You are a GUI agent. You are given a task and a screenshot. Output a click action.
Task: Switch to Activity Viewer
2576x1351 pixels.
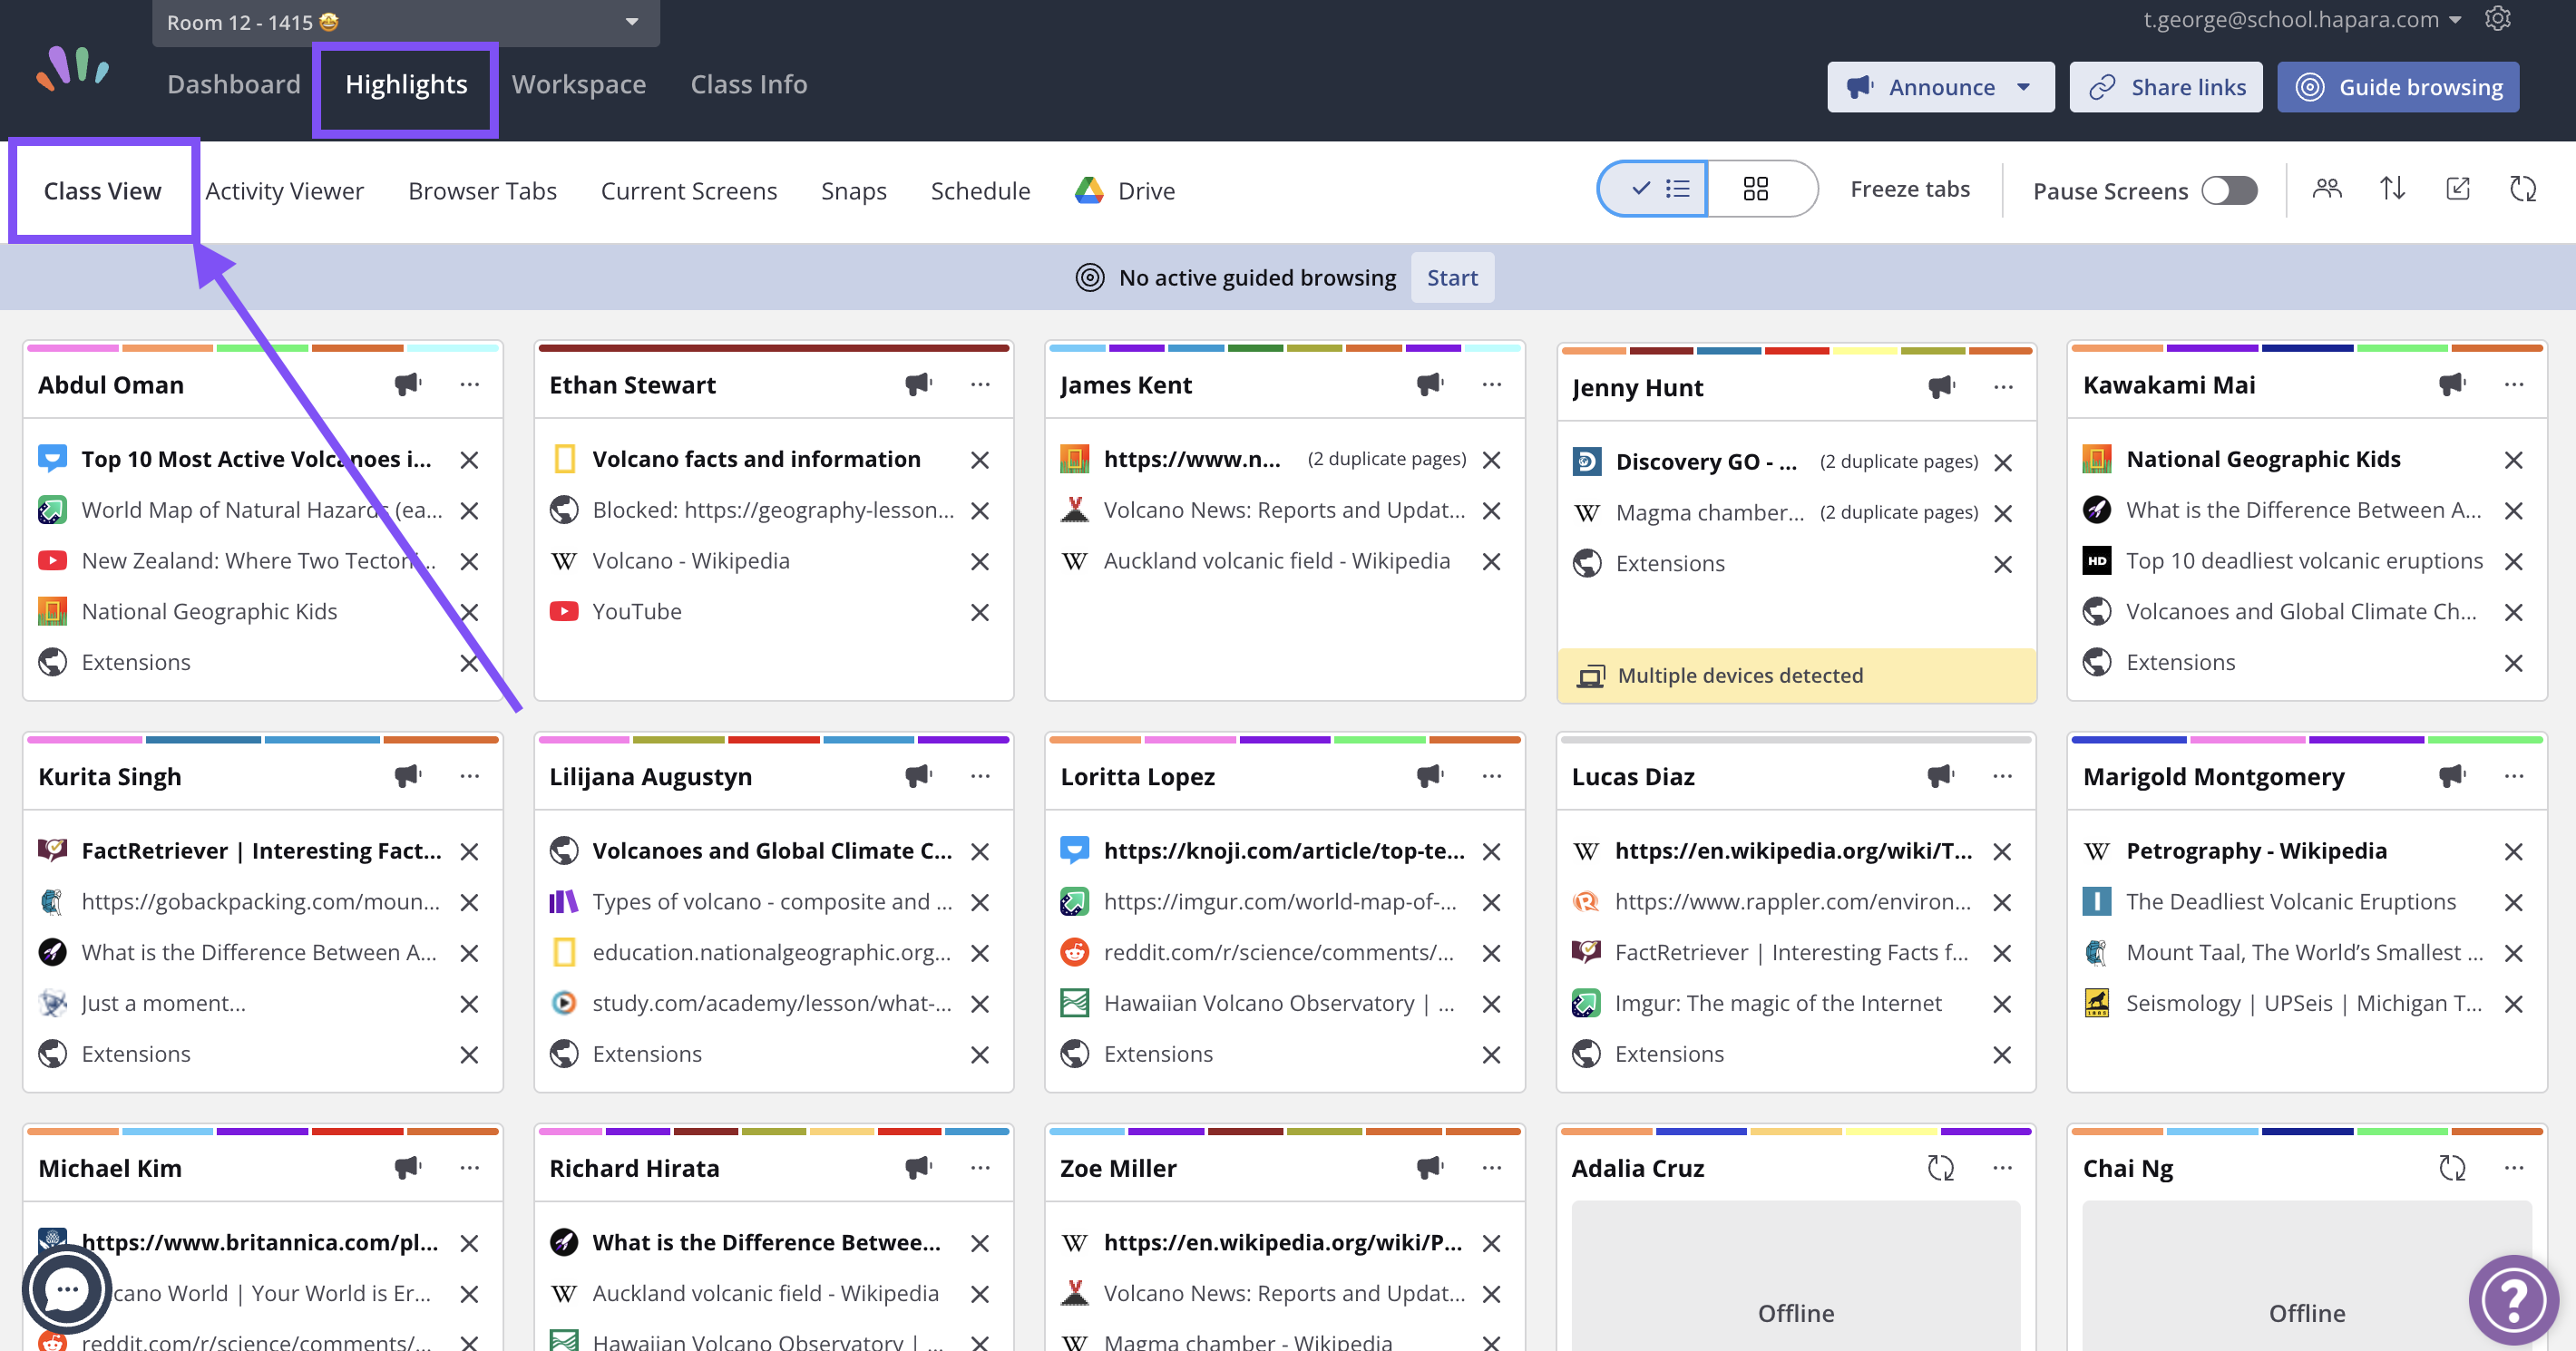(284, 191)
